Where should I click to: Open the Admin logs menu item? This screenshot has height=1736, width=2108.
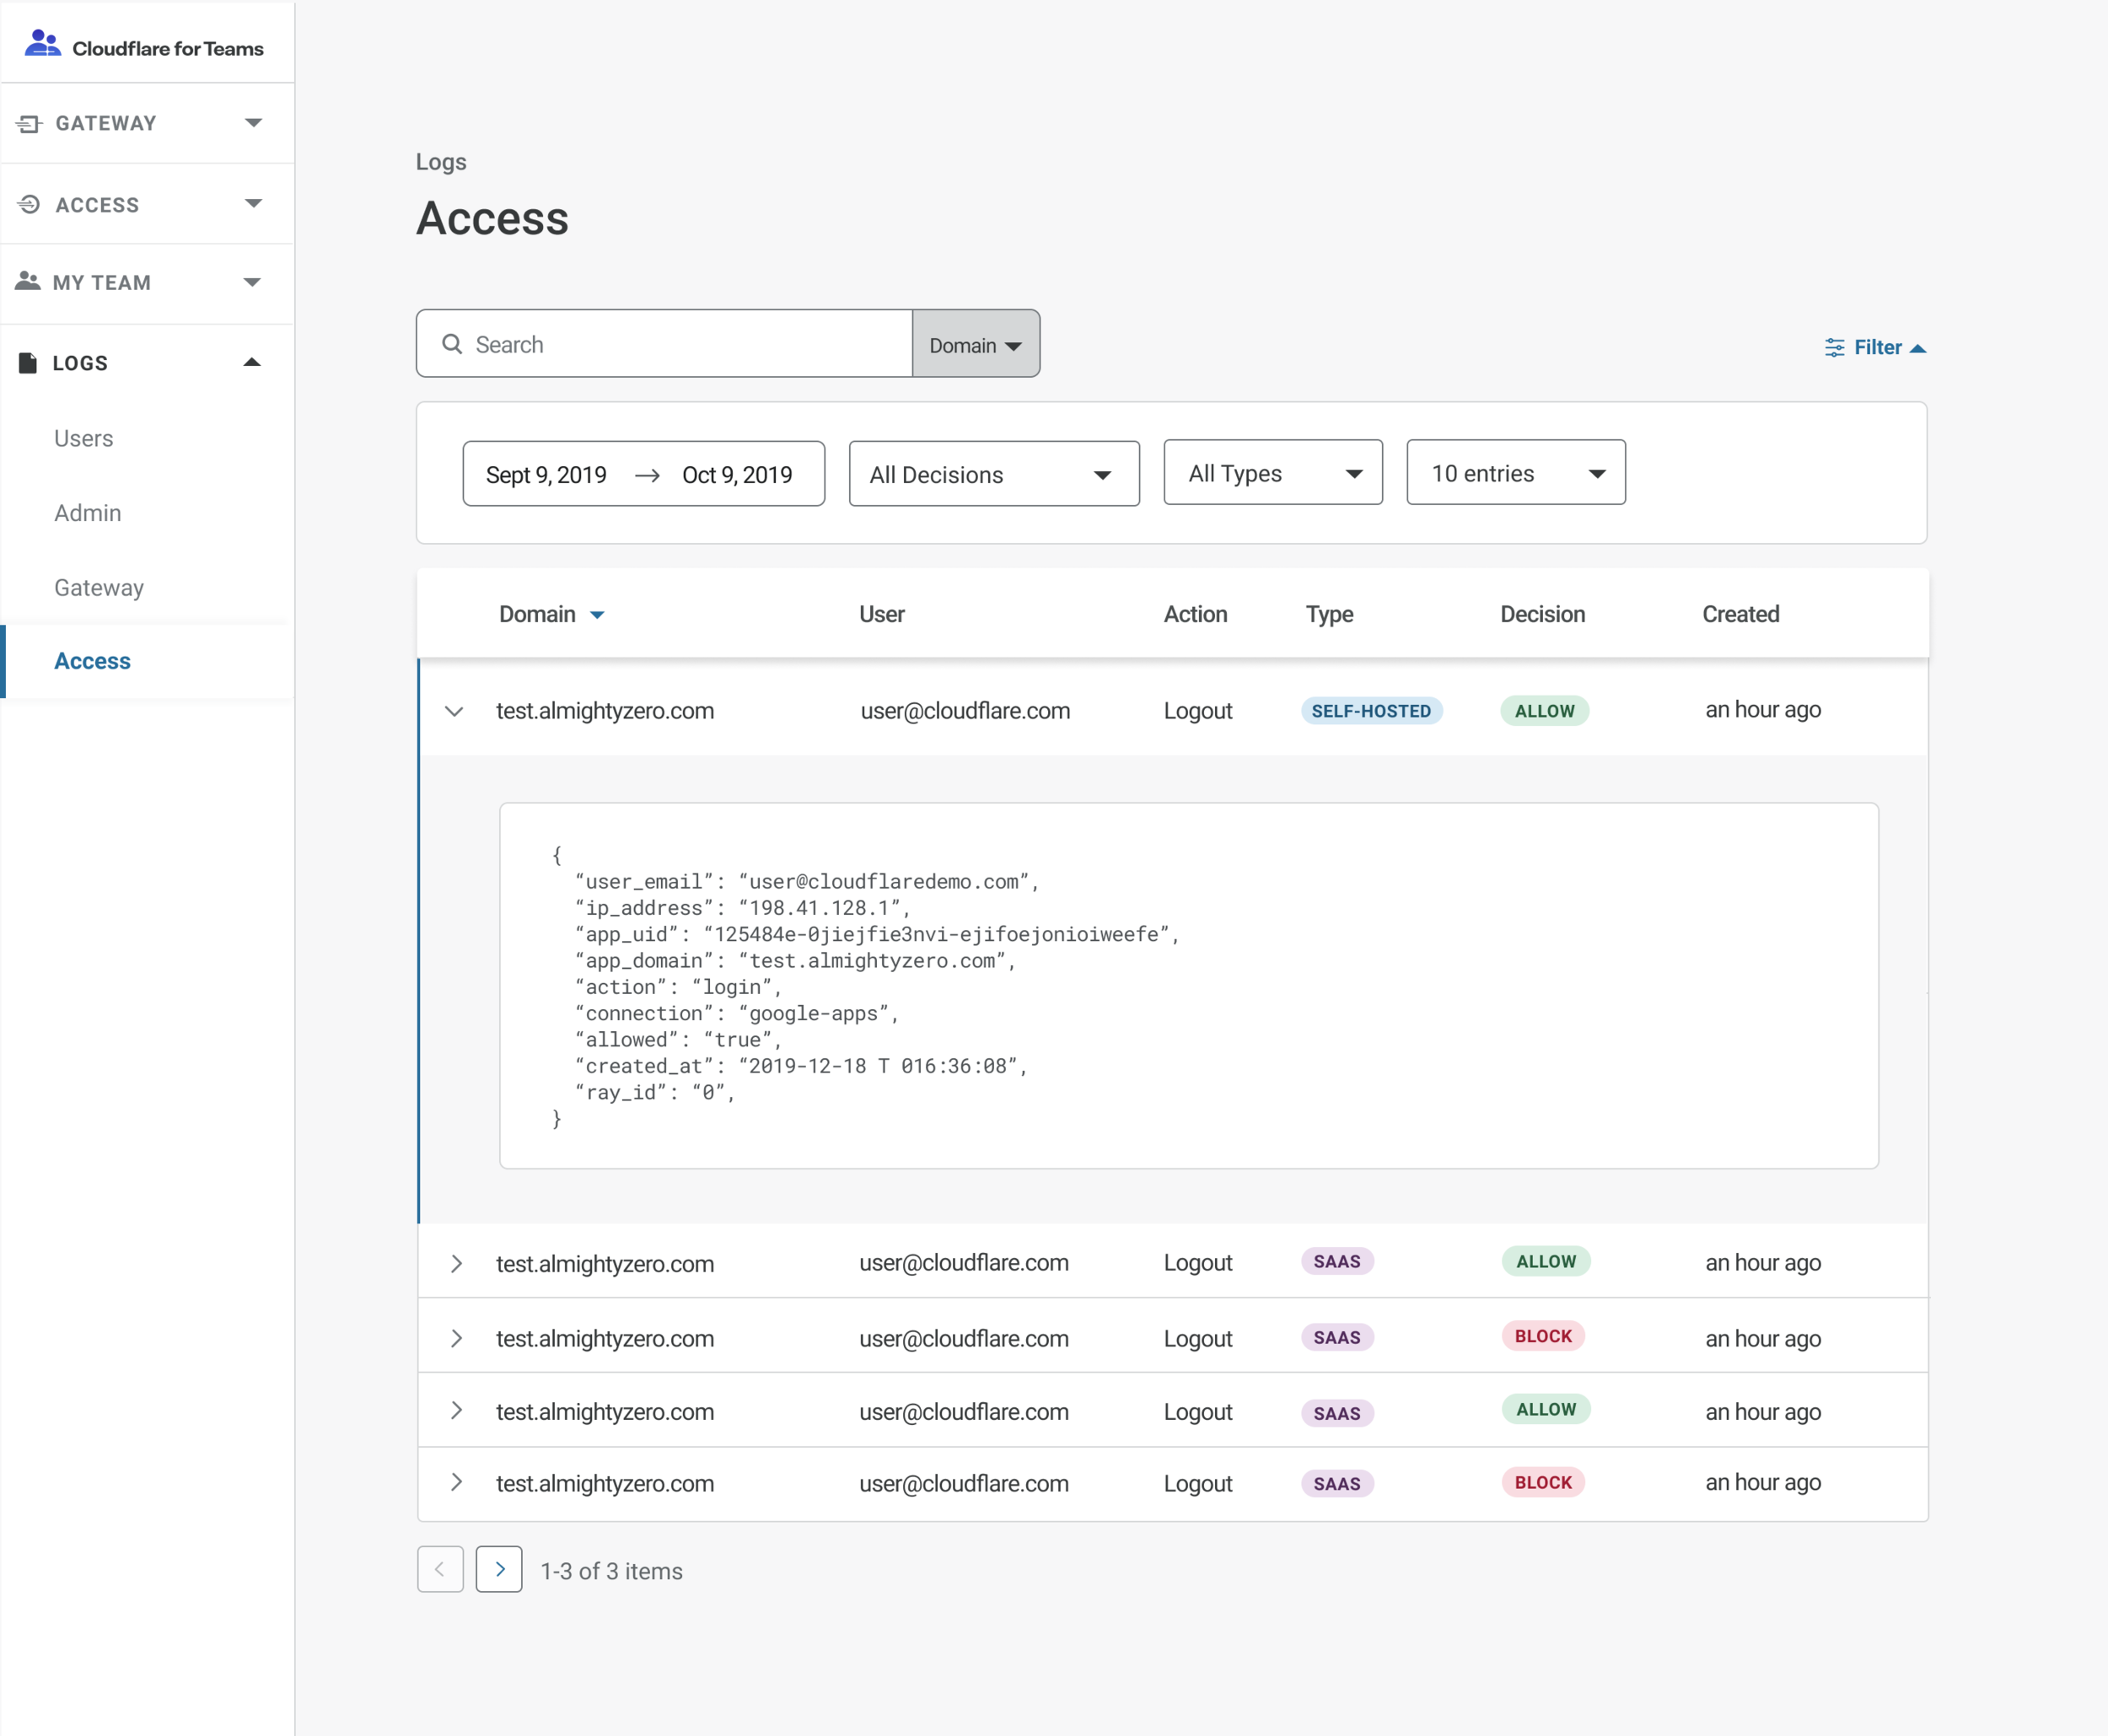point(87,513)
